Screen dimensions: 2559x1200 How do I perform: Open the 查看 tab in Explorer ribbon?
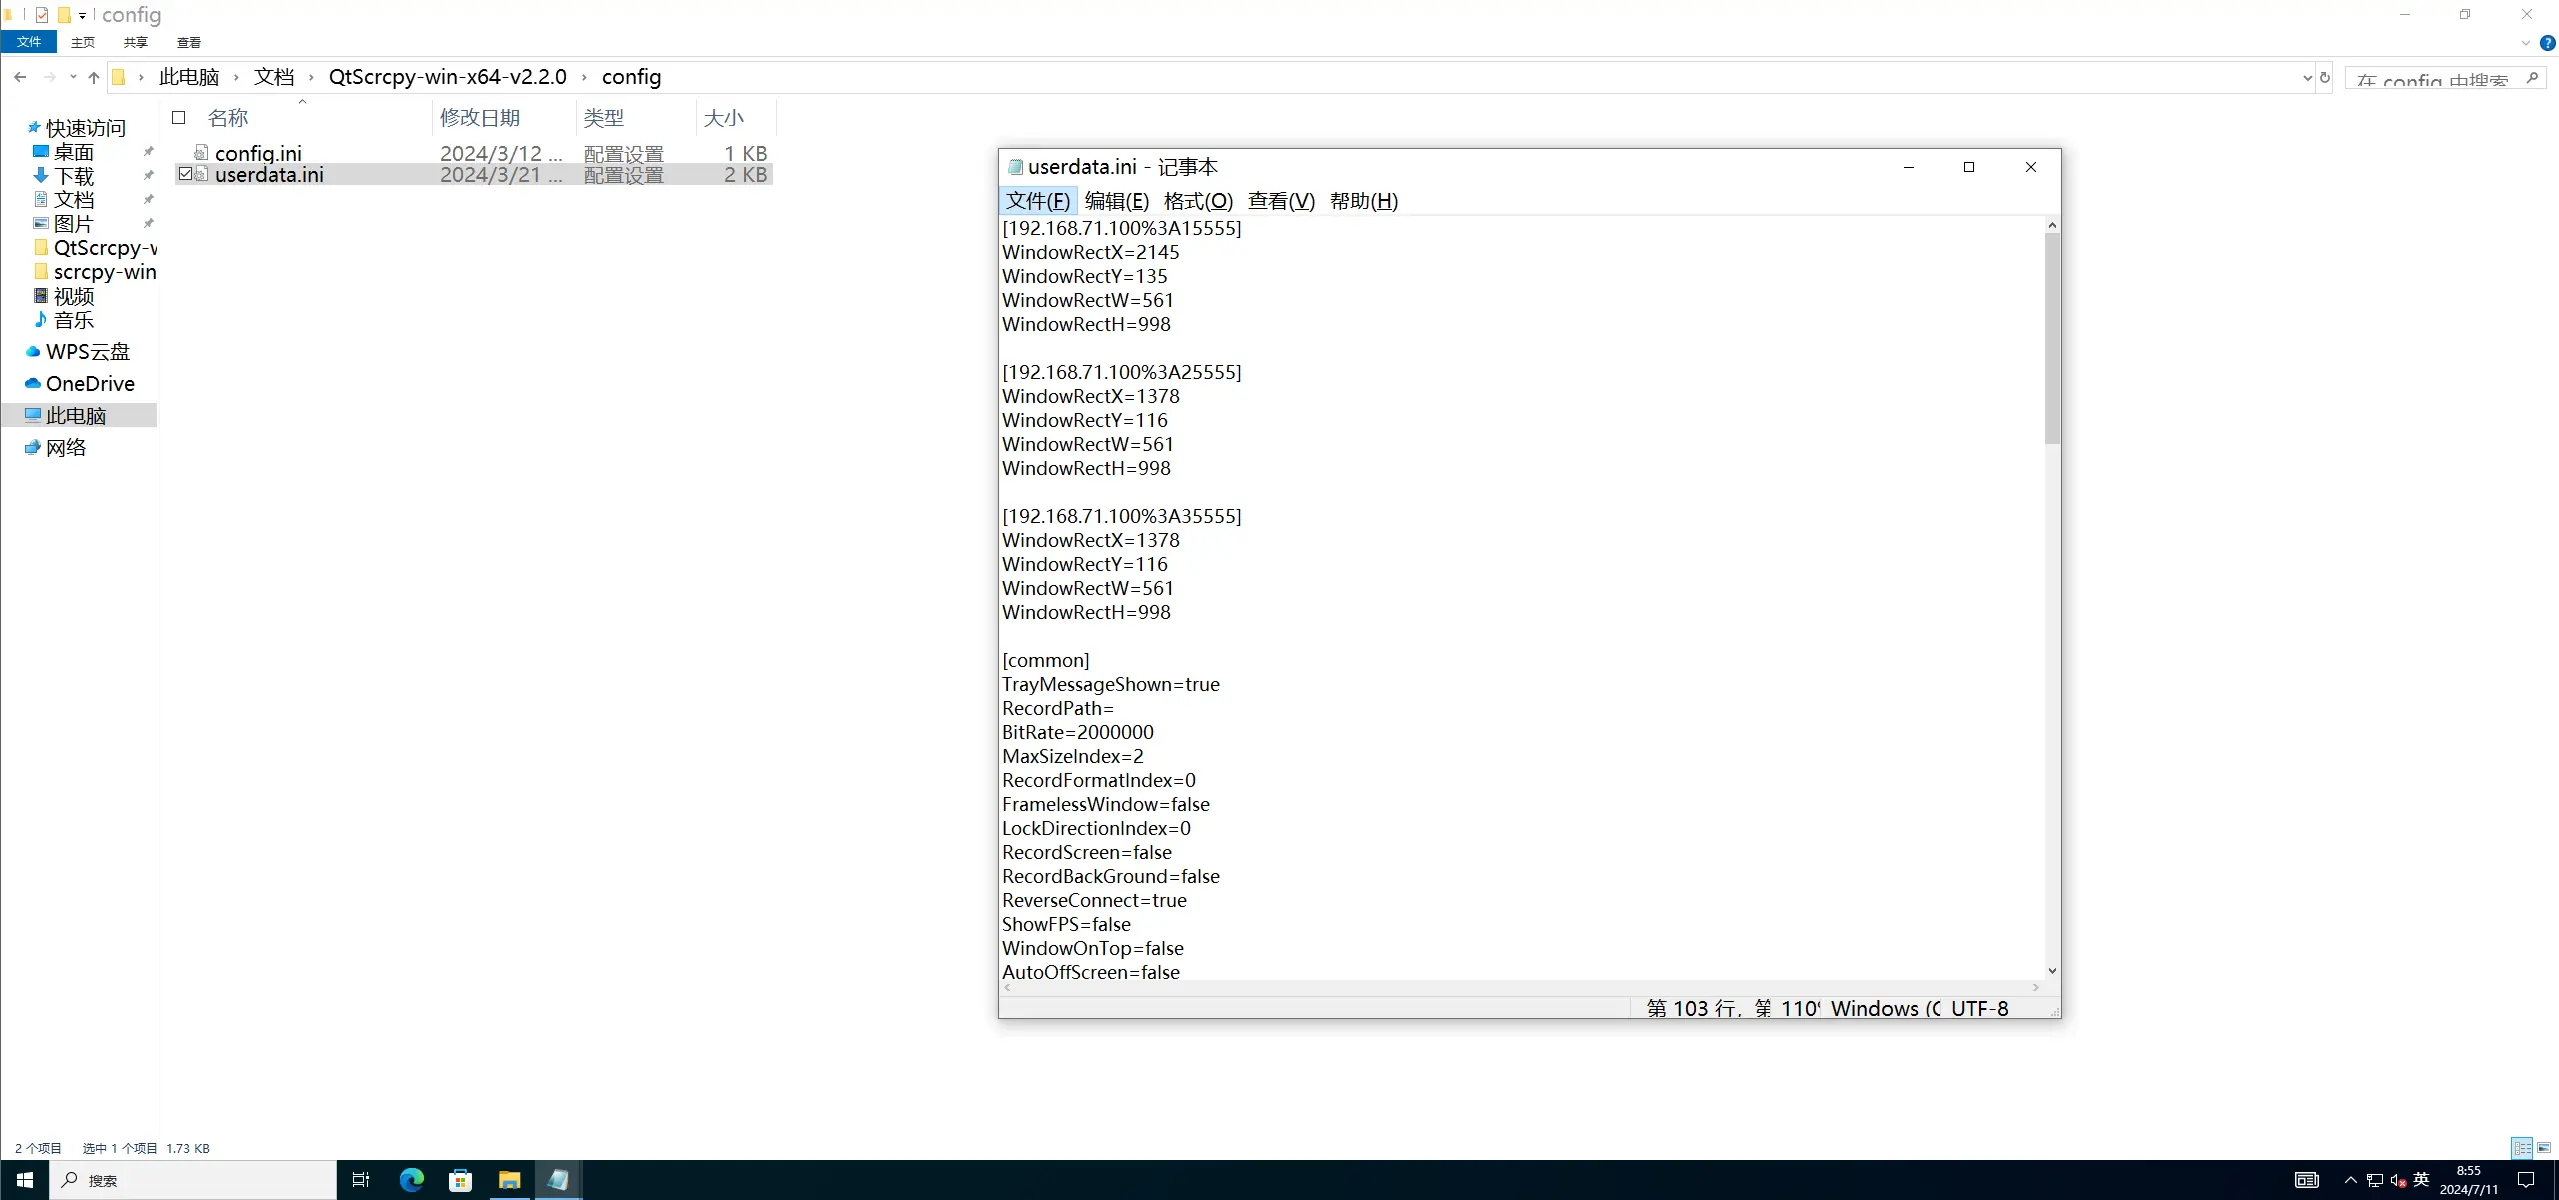point(188,42)
